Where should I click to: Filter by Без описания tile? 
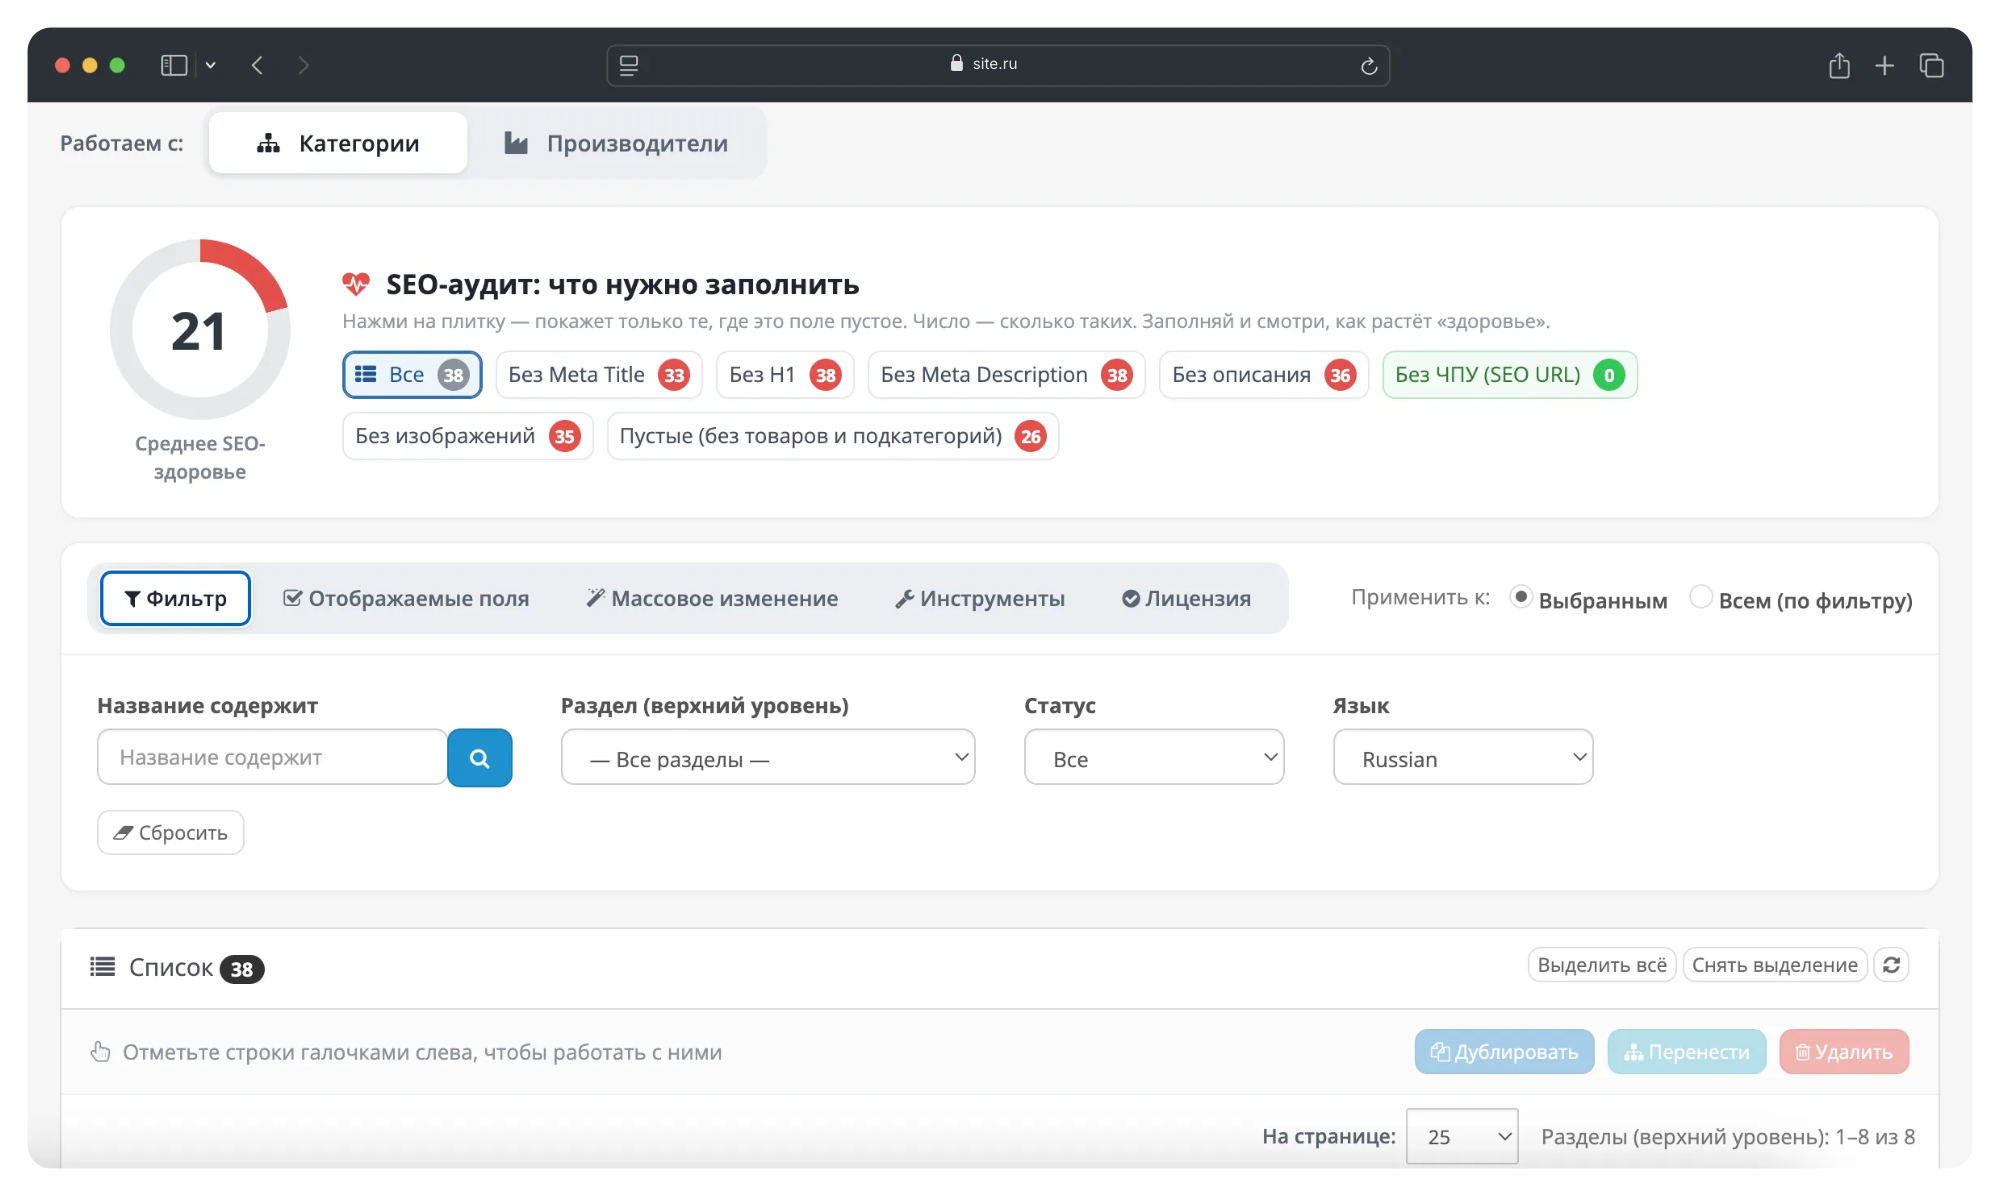point(1264,375)
